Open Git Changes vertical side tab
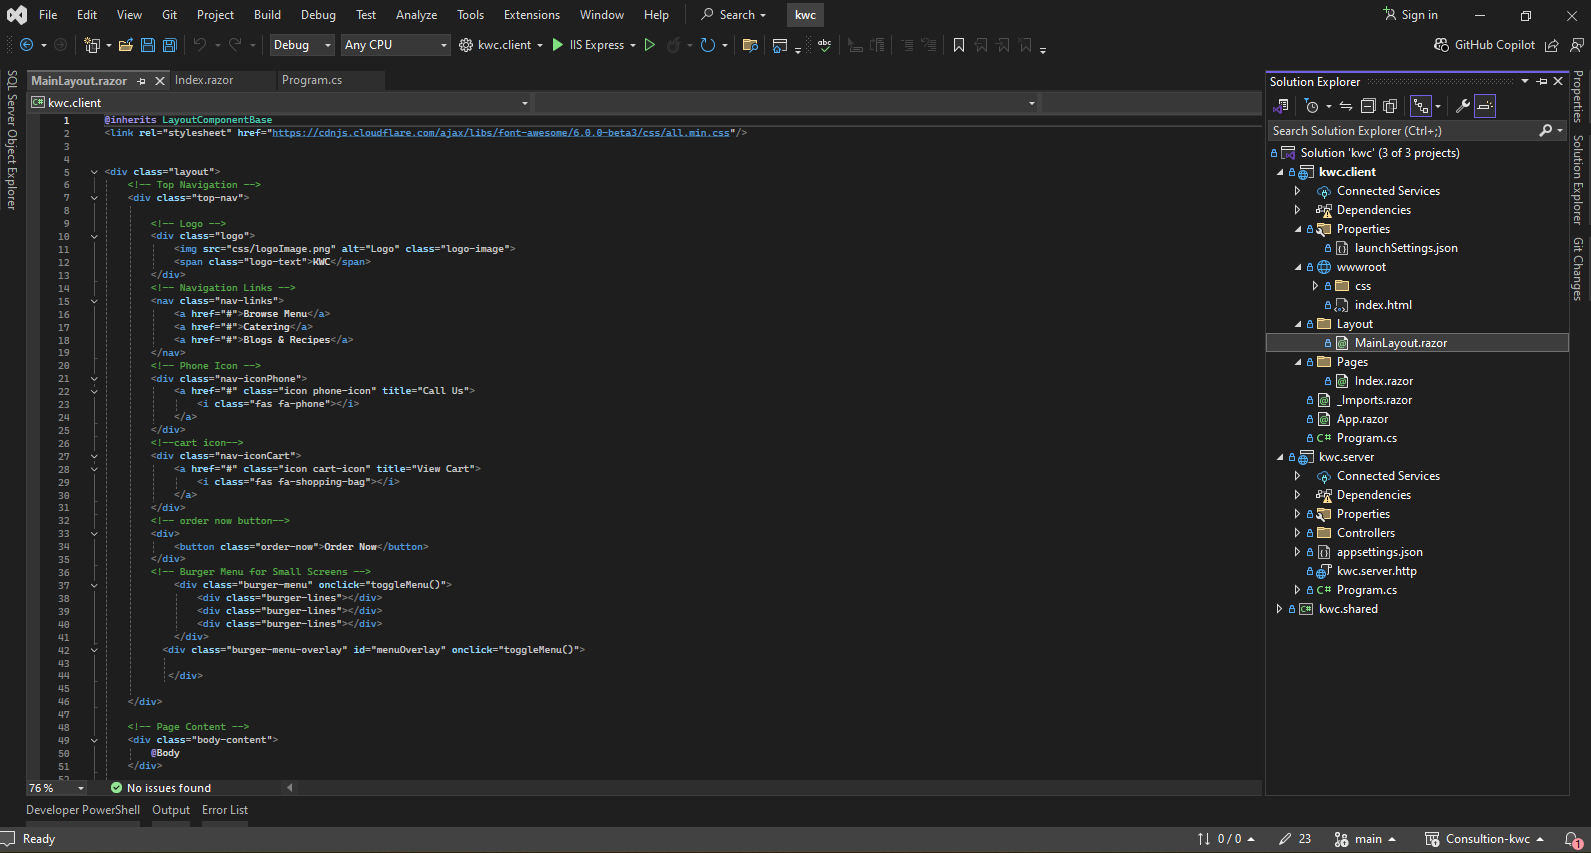 (x=1578, y=269)
